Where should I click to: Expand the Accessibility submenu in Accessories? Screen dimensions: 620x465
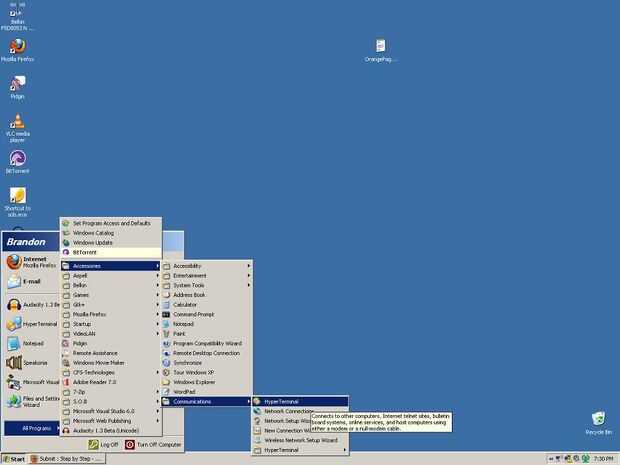207,266
